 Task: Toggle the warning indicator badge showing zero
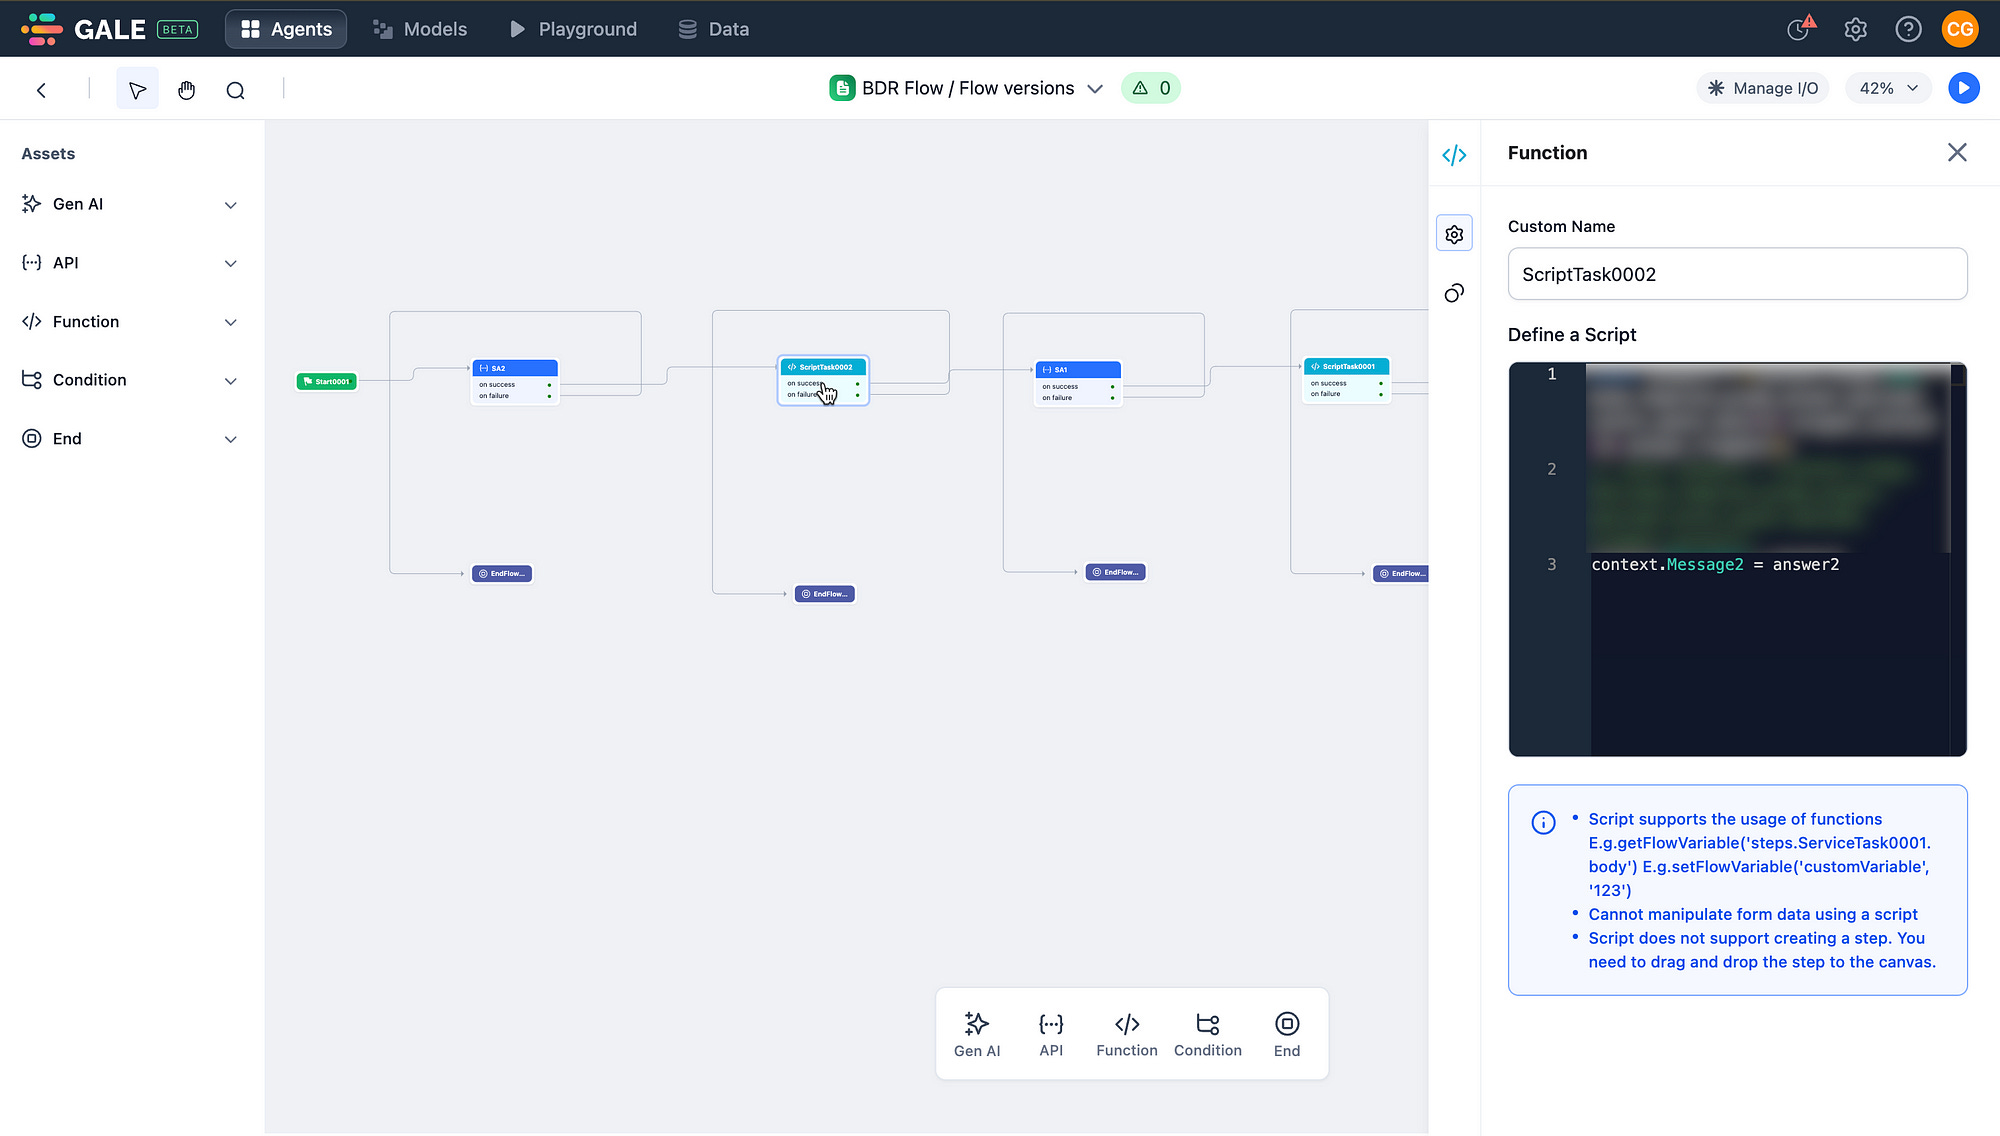pyautogui.click(x=1151, y=88)
